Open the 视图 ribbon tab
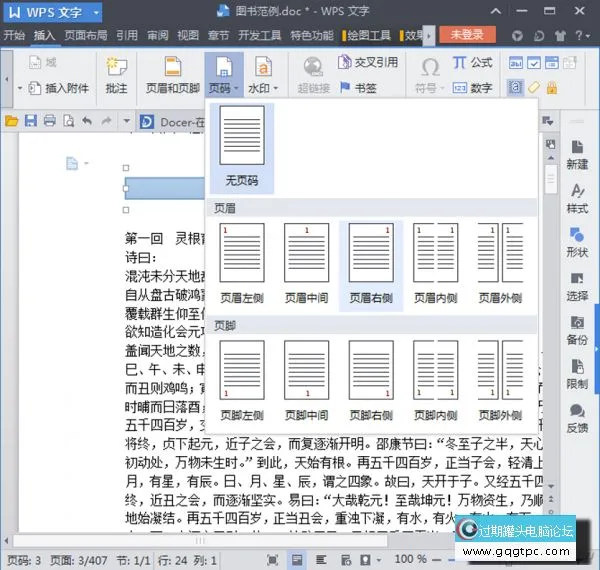The image size is (600, 570). click(x=188, y=35)
